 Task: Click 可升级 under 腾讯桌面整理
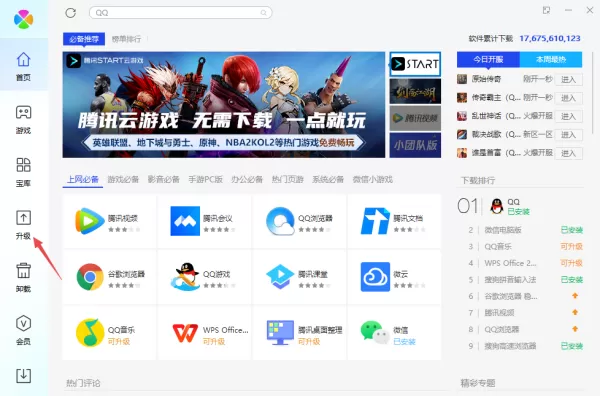pyautogui.click(x=309, y=341)
